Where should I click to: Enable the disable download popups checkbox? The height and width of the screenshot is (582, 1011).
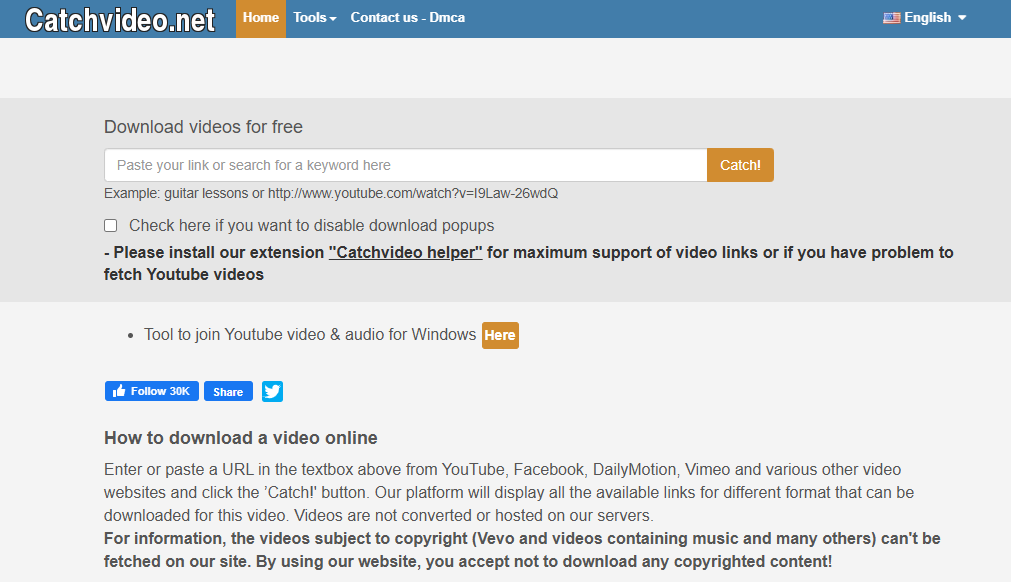click(110, 225)
